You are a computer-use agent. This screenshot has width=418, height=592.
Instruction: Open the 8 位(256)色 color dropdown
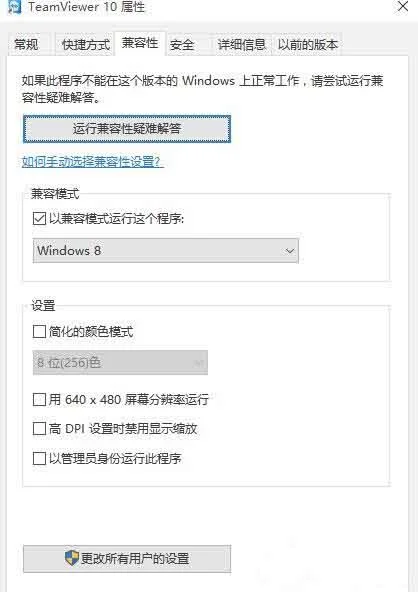click(x=120, y=362)
